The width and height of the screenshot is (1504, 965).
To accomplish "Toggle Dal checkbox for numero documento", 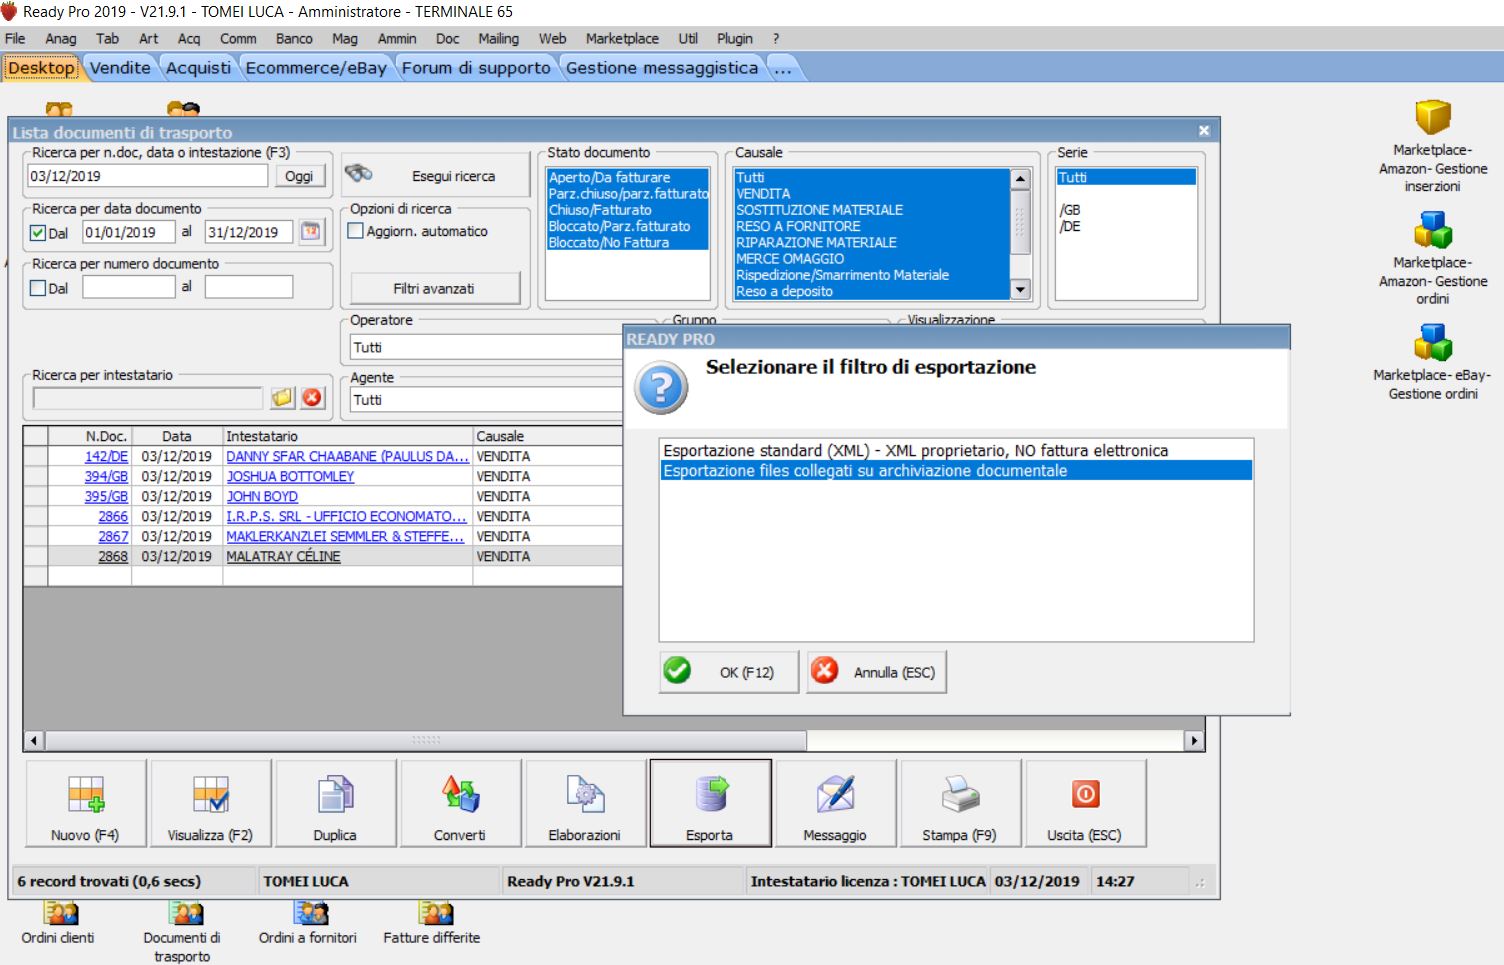I will tap(38, 288).
